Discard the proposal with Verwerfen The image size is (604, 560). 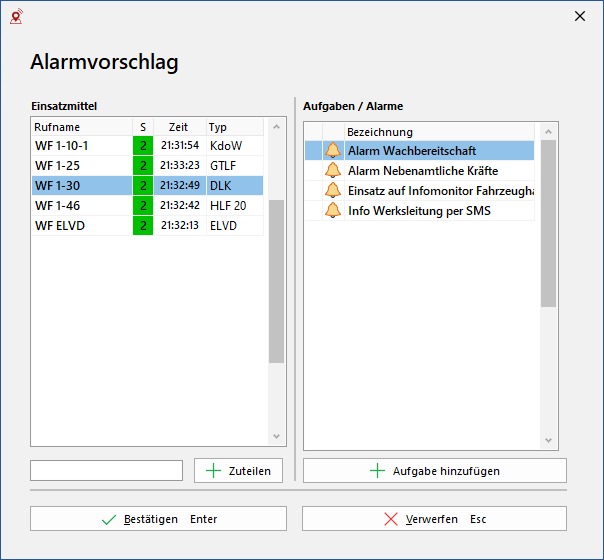coord(434,519)
